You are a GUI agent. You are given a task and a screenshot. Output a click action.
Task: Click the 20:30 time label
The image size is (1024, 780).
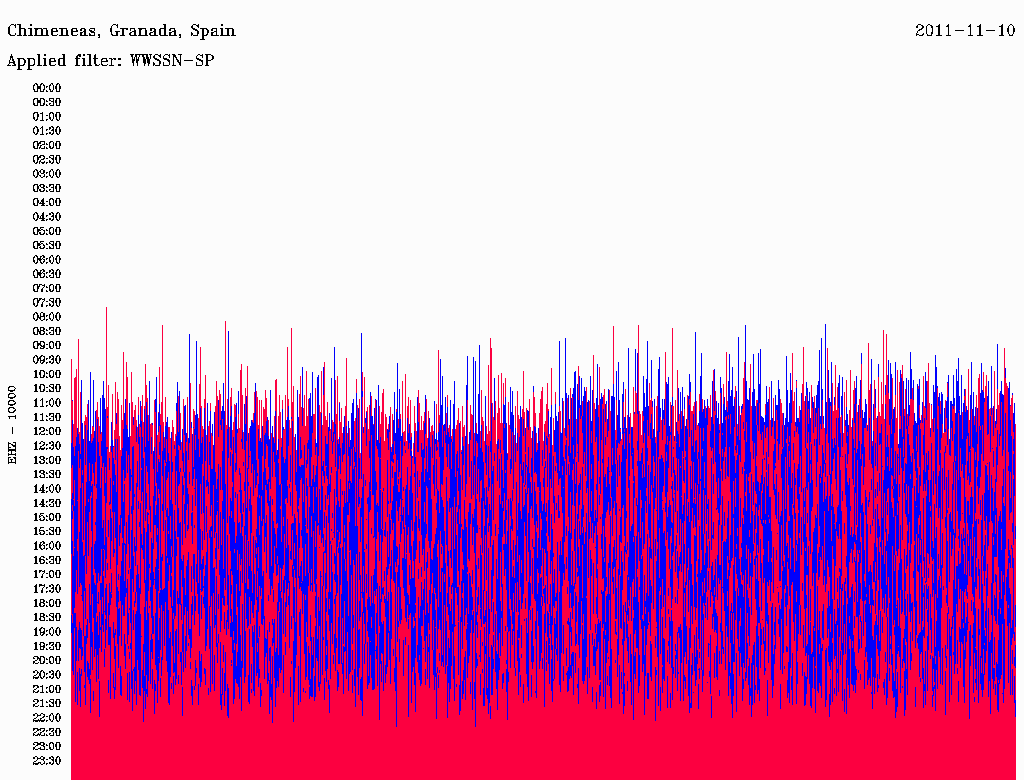[47, 674]
